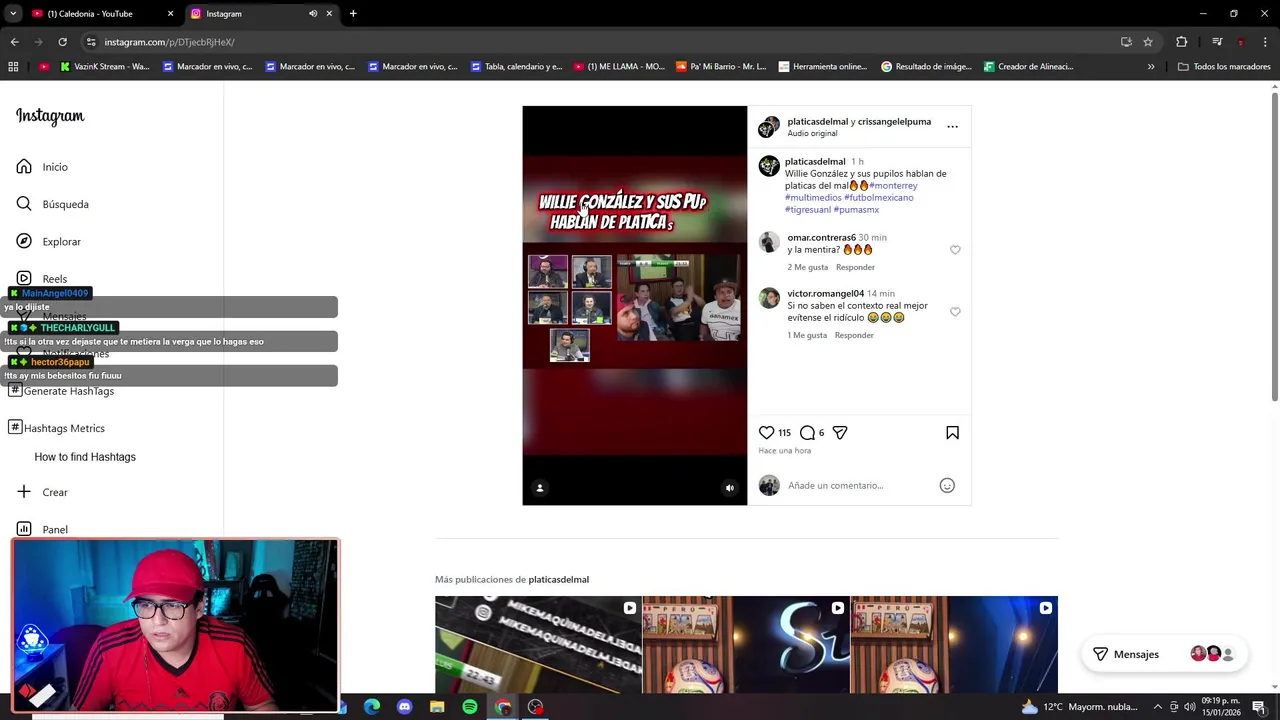This screenshot has height=720, width=1280.
Task: Like the post with heart icon
Action: pos(766,432)
